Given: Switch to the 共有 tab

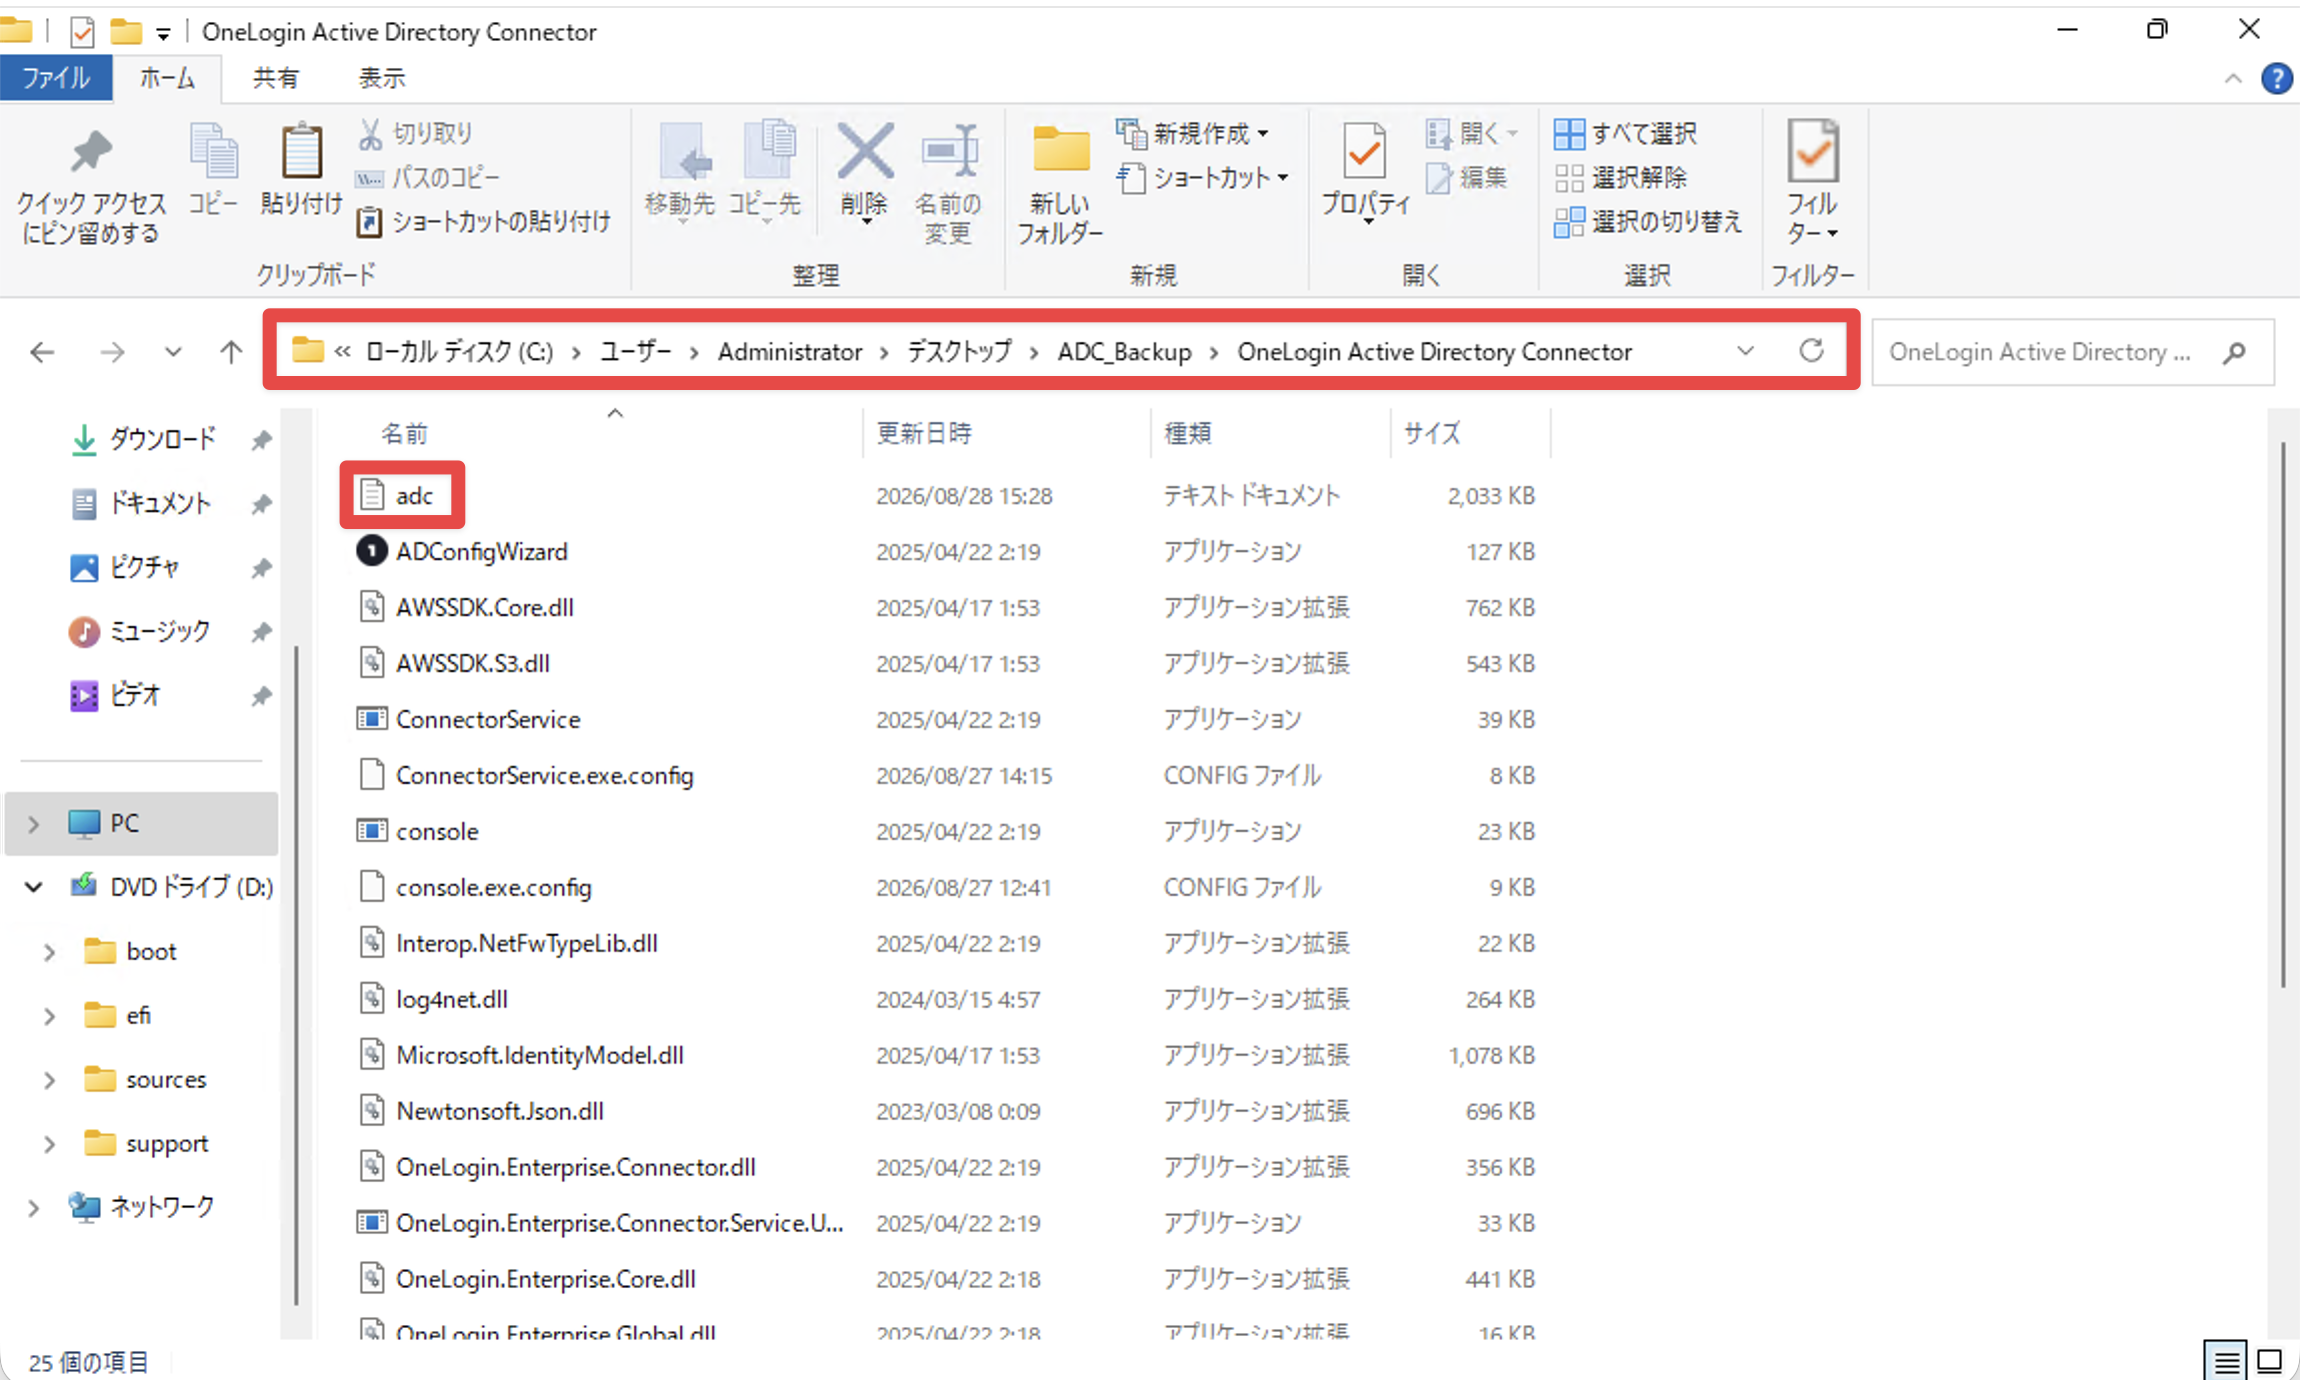Looking at the screenshot, I should point(275,78).
